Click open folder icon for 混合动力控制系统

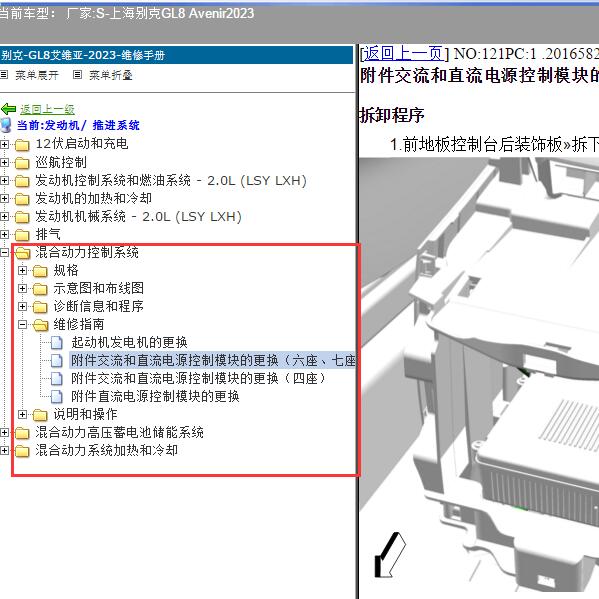tap(23, 253)
